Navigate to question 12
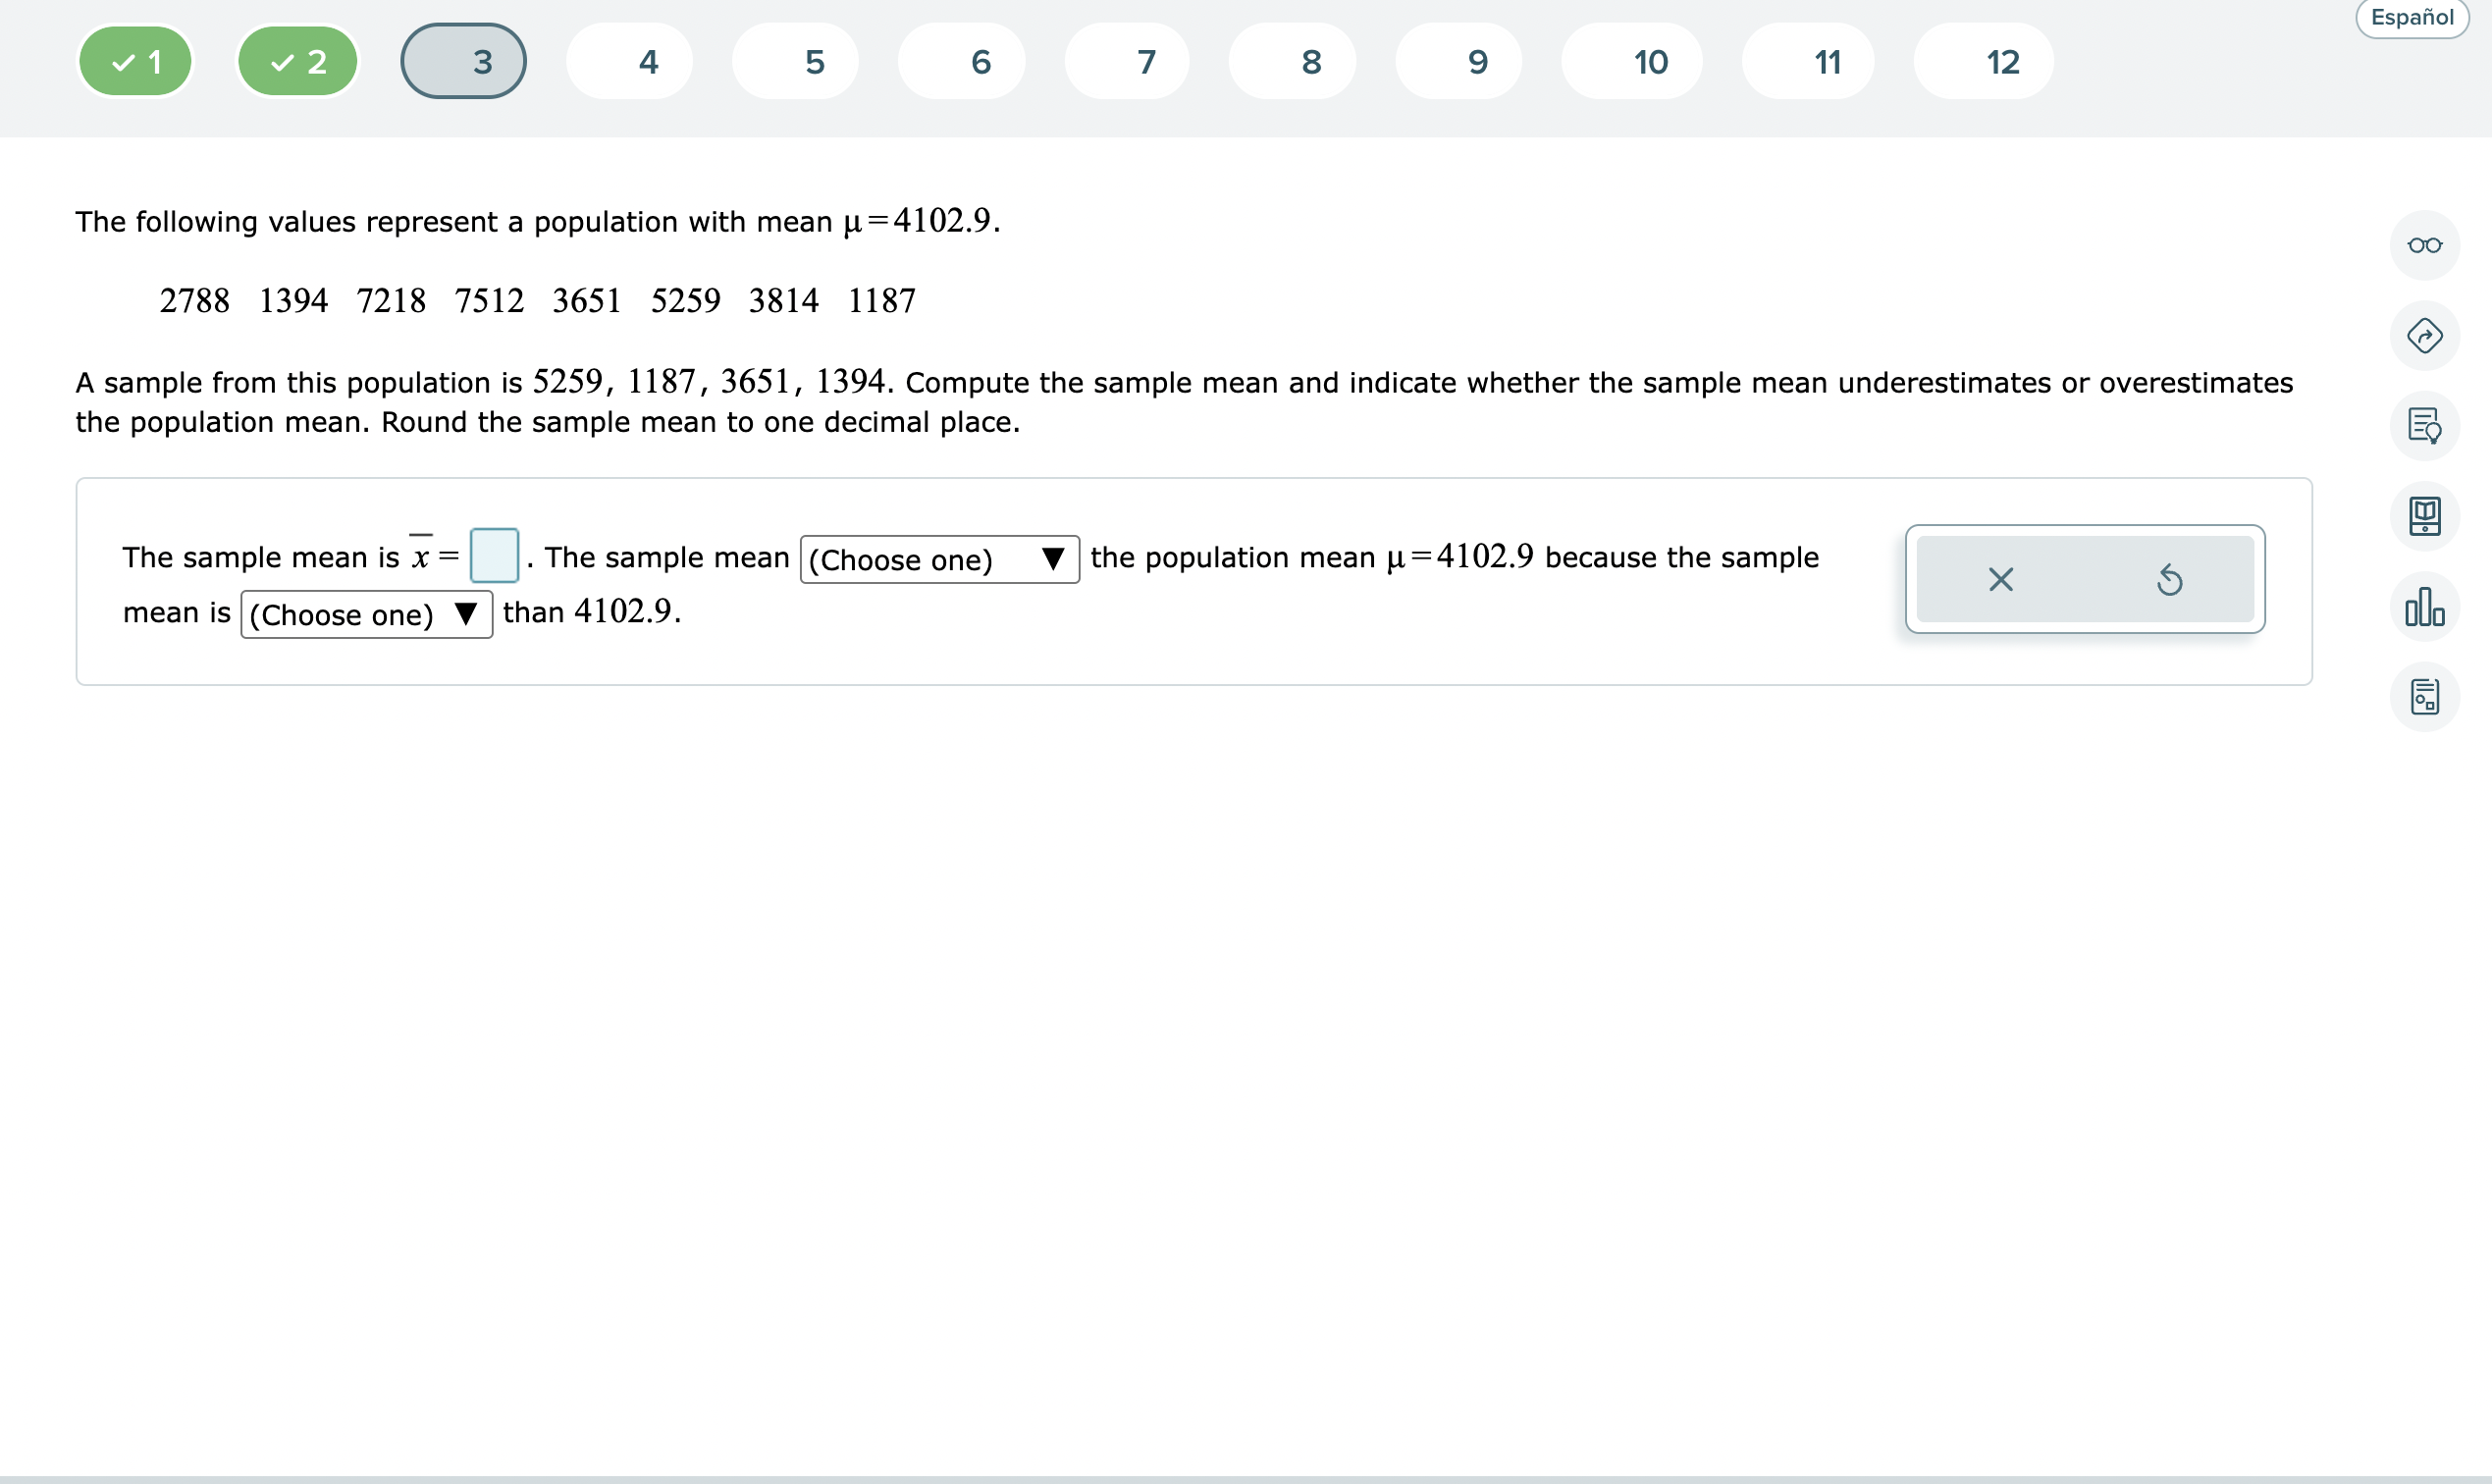 (x=1982, y=61)
